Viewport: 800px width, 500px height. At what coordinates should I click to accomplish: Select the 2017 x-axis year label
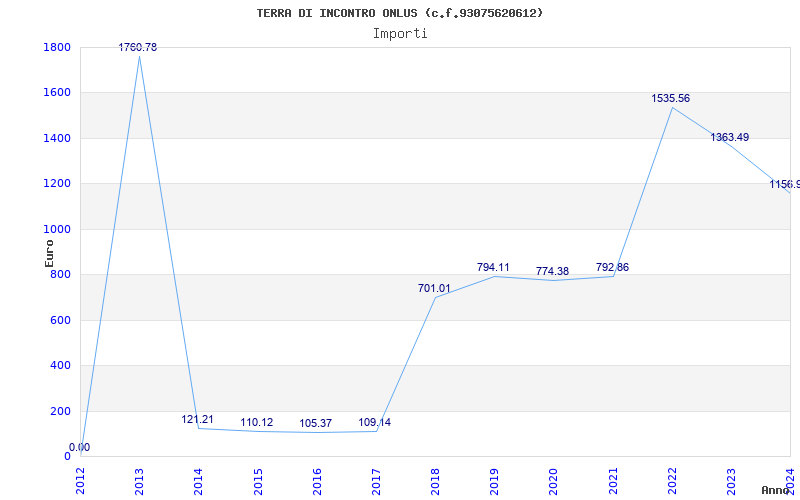376,481
